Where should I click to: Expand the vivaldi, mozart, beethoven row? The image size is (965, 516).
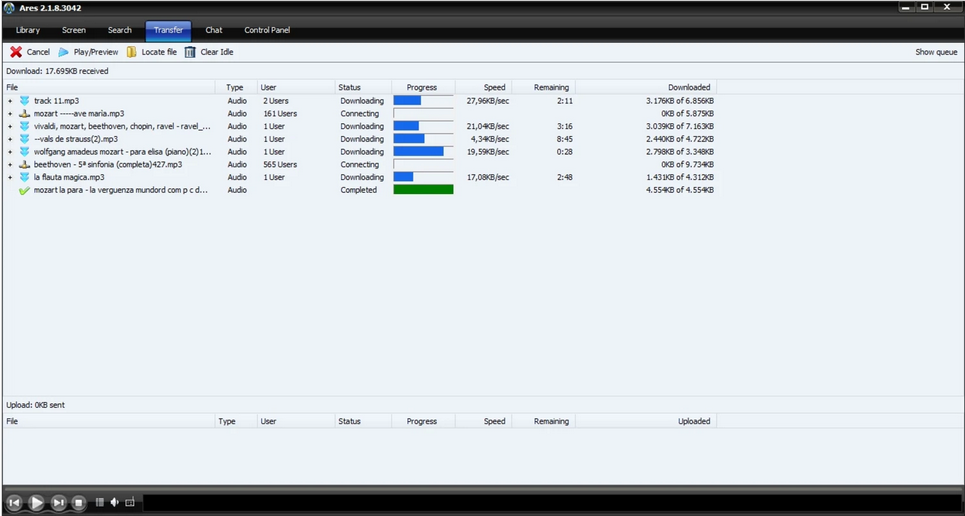pyautogui.click(x=10, y=126)
